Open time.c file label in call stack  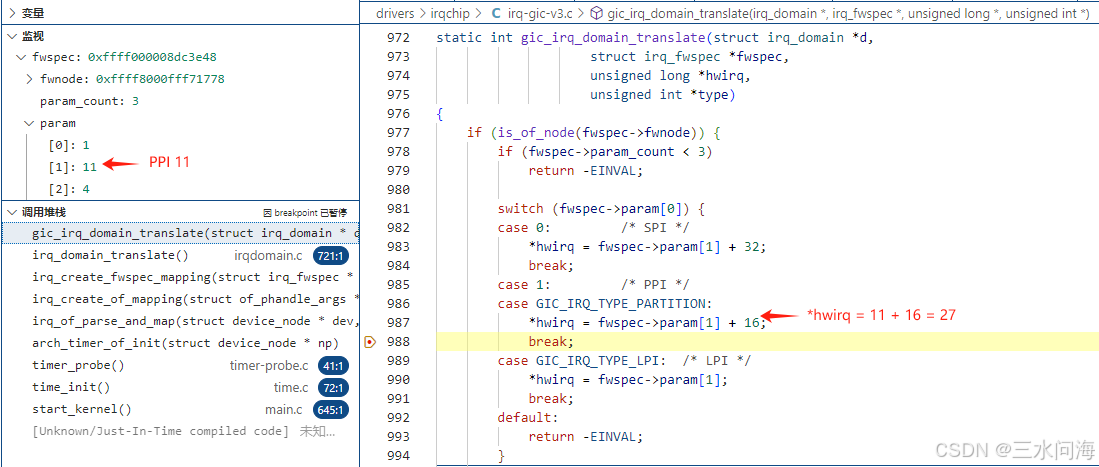291,387
